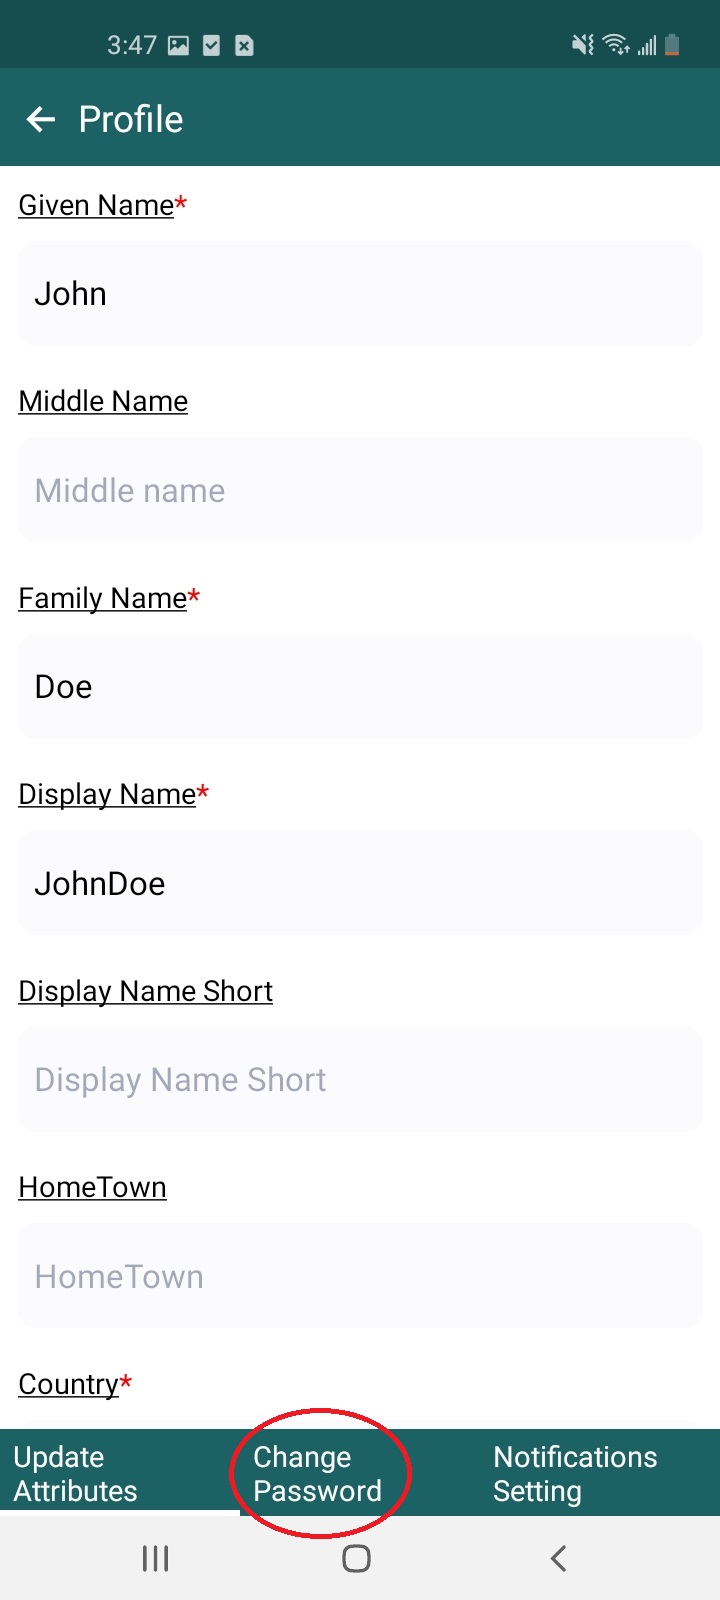Tap the Country label with red asterisk
The height and width of the screenshot is (1600, 720).
(x=75, y=1383)
